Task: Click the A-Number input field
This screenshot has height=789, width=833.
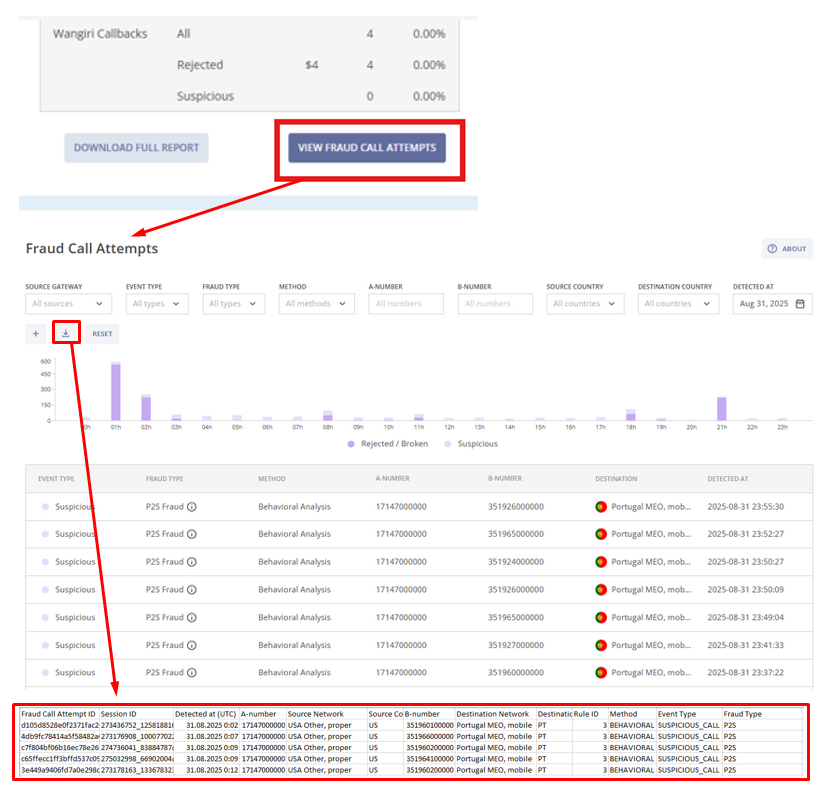Action: [405, 303]
